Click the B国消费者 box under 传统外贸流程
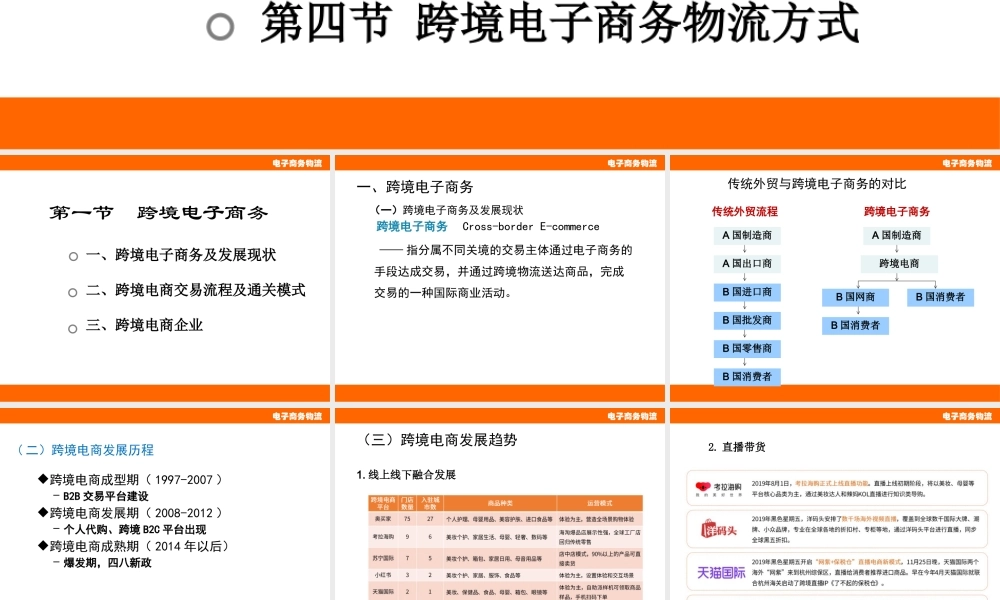The image size is (1000, 600). point(748,376)
